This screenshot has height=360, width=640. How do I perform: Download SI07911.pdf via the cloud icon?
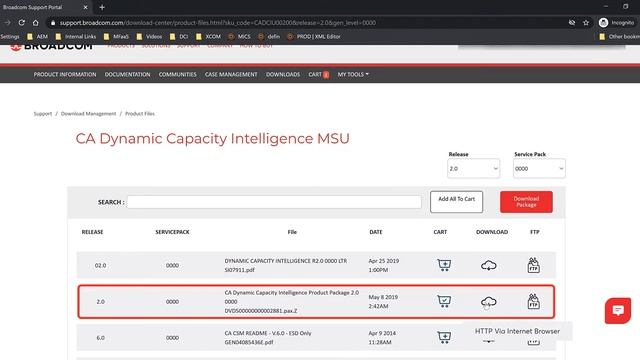489,265
